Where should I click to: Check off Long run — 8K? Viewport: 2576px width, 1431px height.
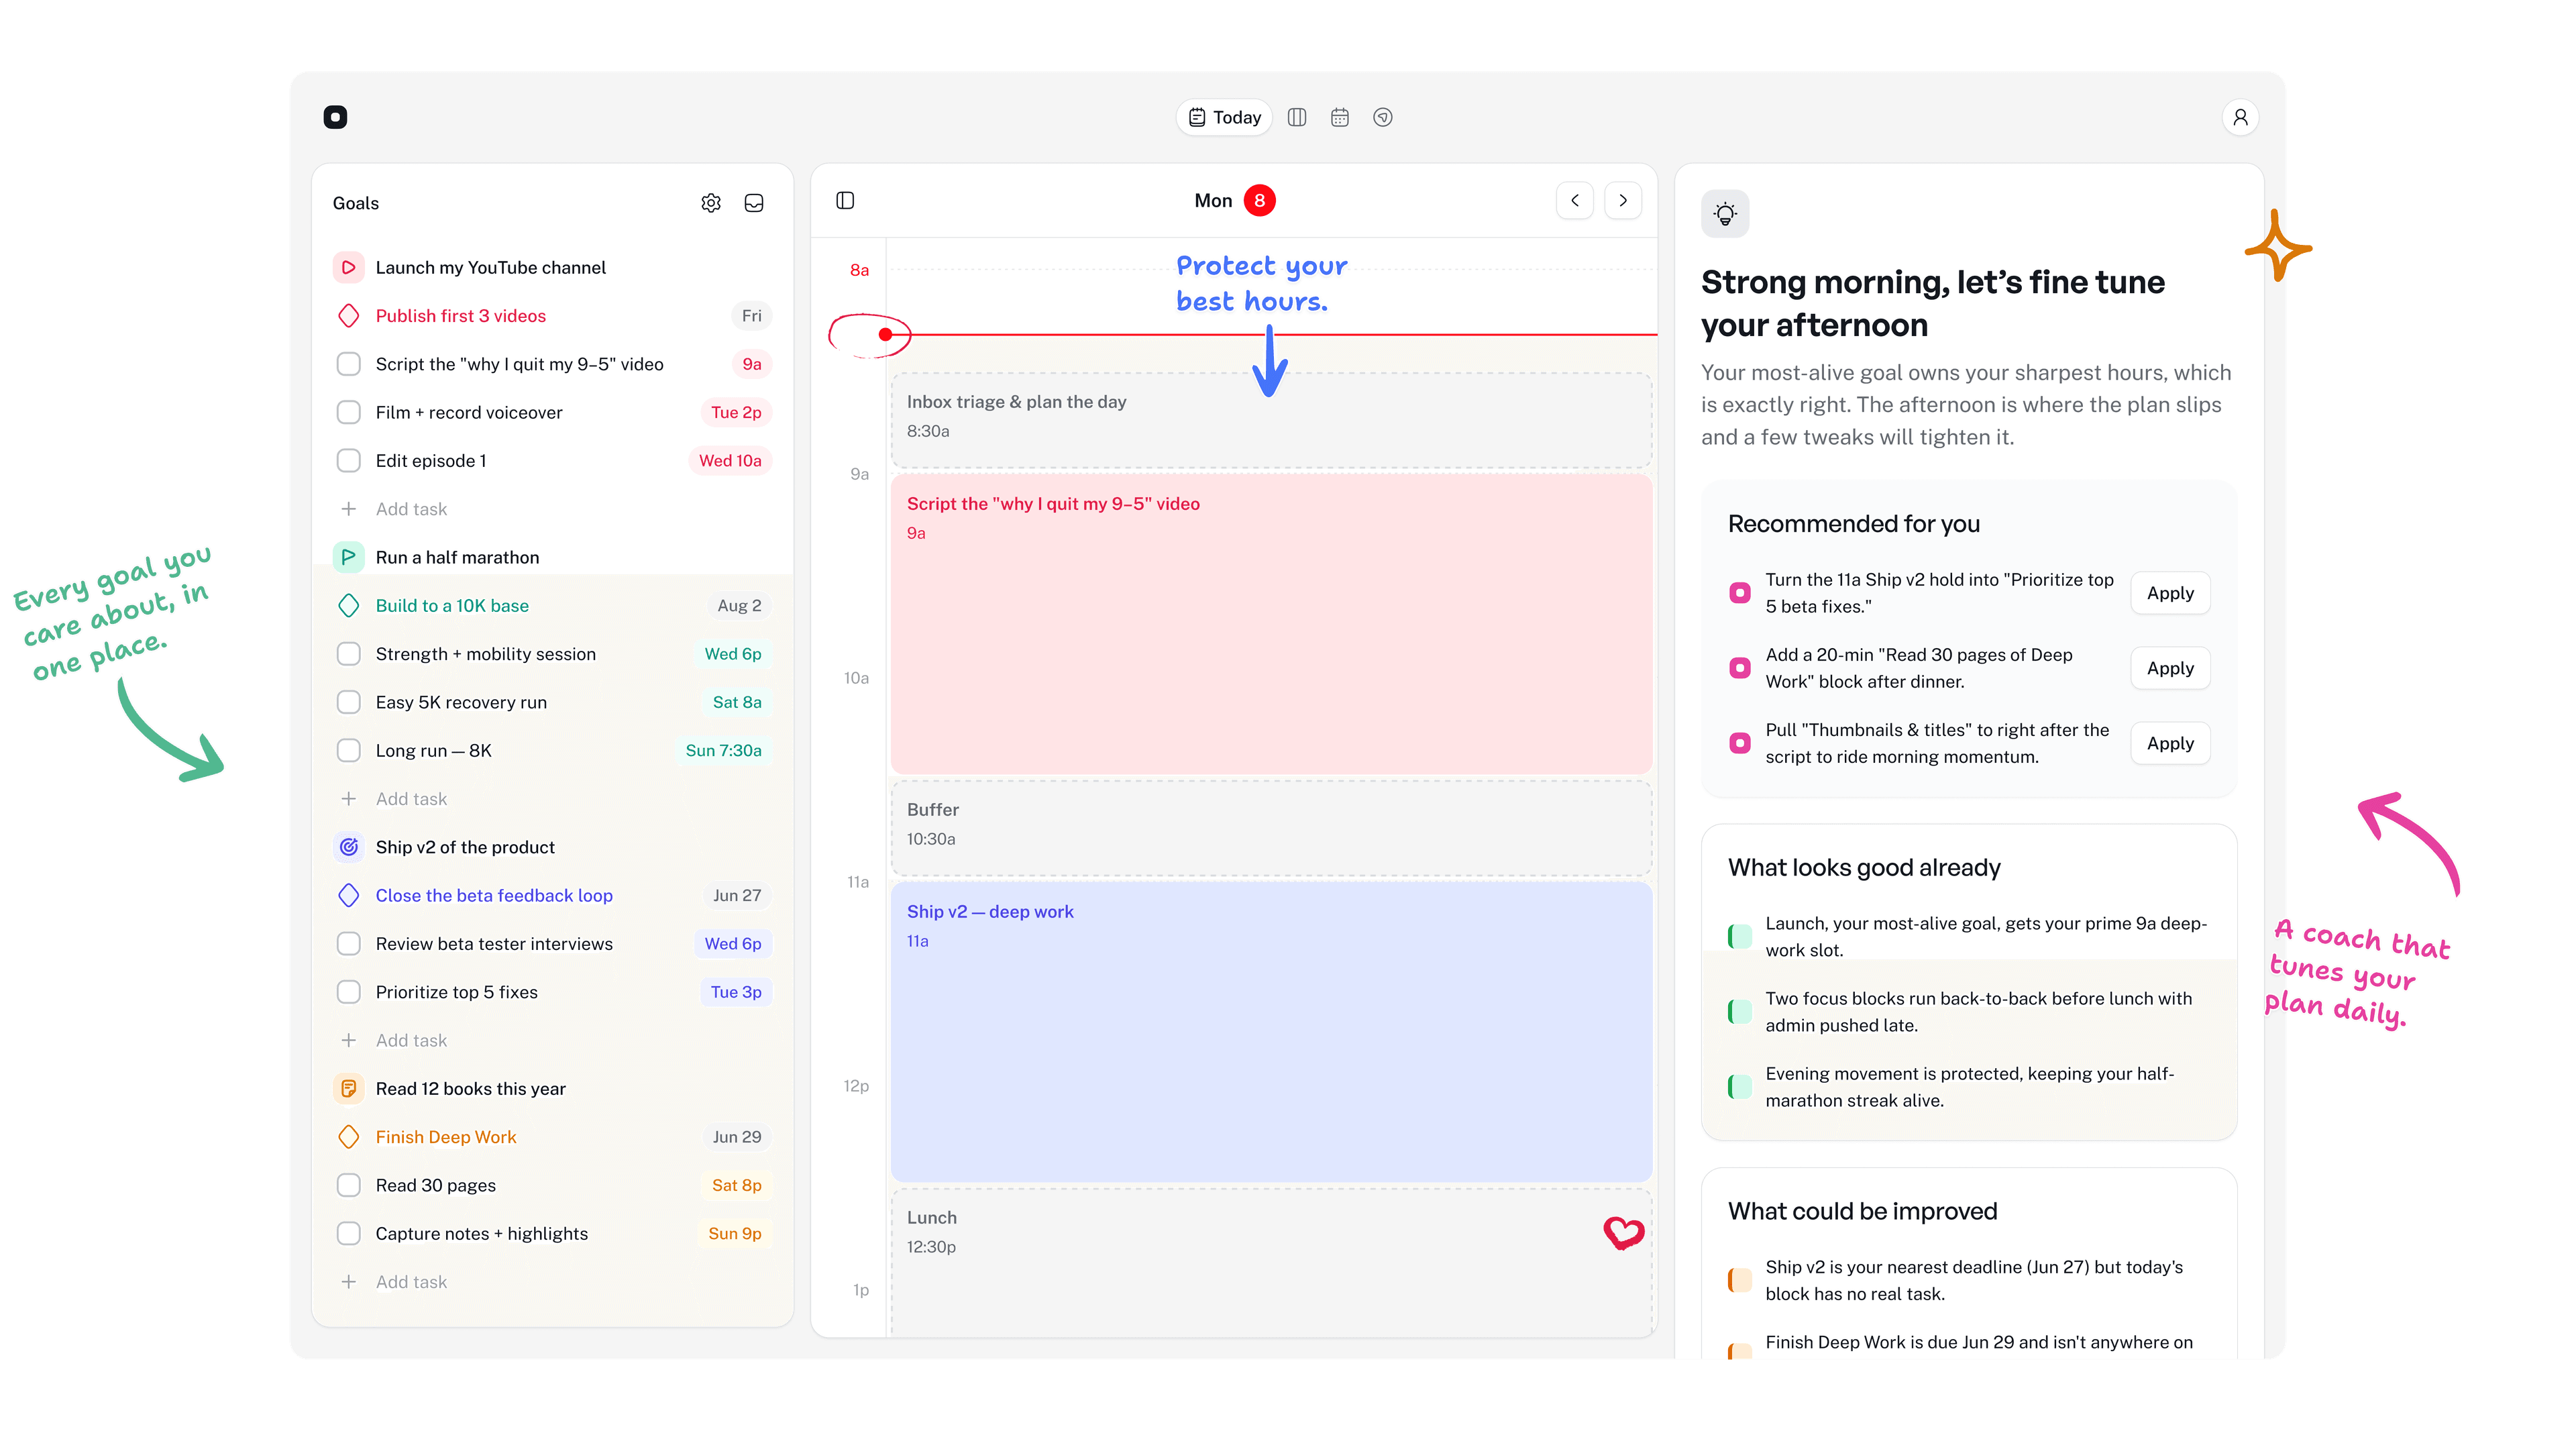[x=348, y=750]
